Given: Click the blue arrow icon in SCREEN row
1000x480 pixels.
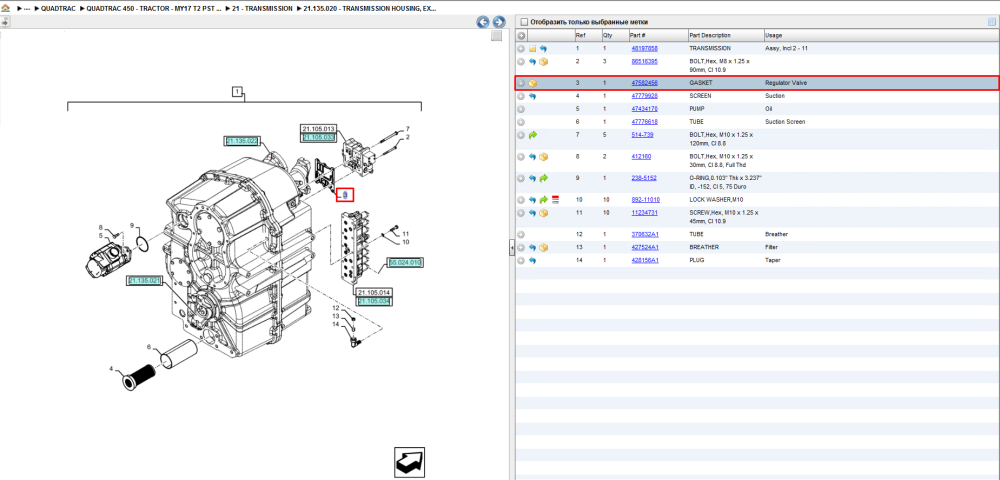Looking at the screenshot, I should (533, 96).
